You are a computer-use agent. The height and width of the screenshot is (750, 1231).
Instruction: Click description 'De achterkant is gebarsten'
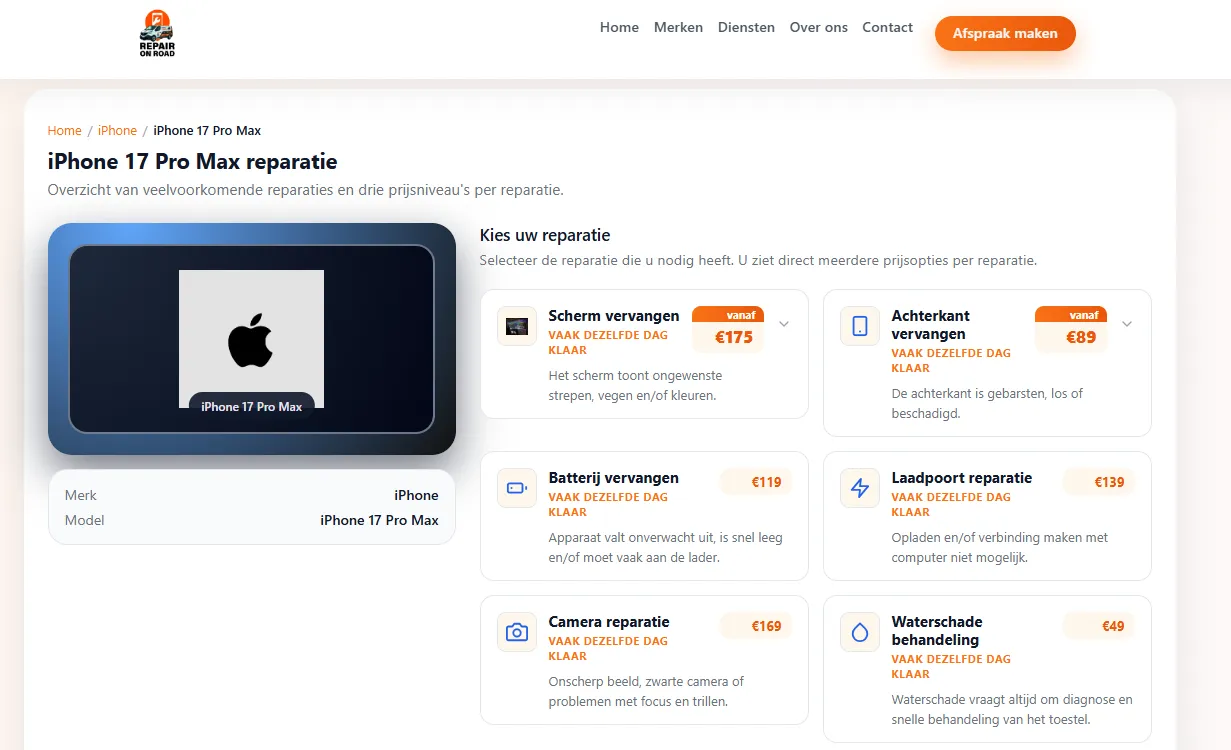[987, 403]
